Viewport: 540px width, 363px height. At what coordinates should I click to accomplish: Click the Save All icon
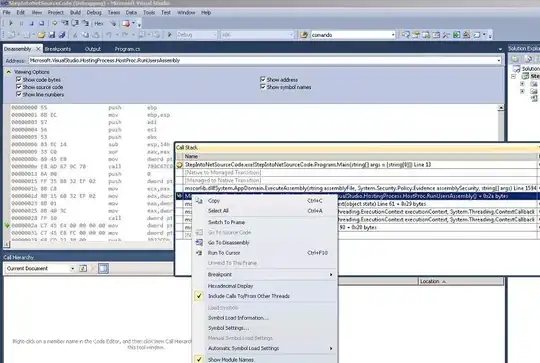coord(62,35)
